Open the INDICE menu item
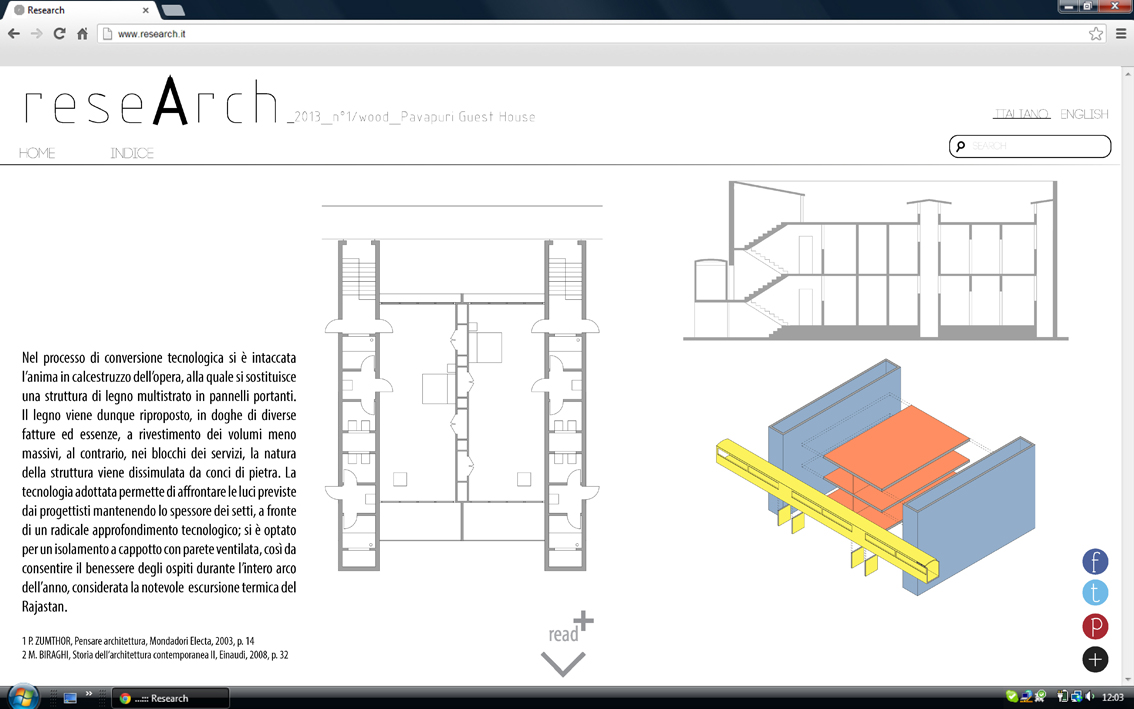This screenshot has height=709, width=1134. (x=132, y=153)
